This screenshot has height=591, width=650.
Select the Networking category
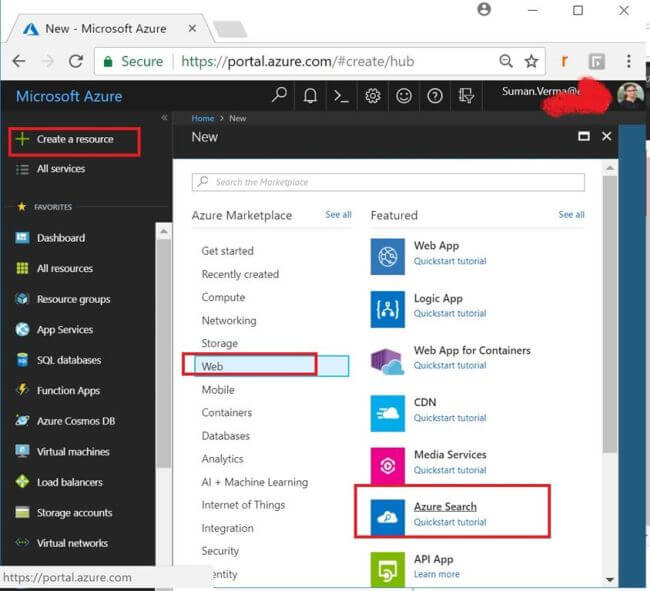(229, 321)
